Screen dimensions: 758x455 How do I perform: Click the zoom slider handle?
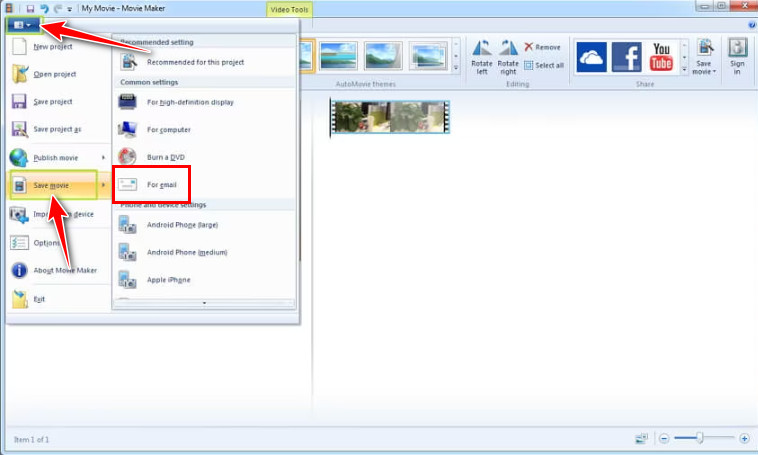701,438
